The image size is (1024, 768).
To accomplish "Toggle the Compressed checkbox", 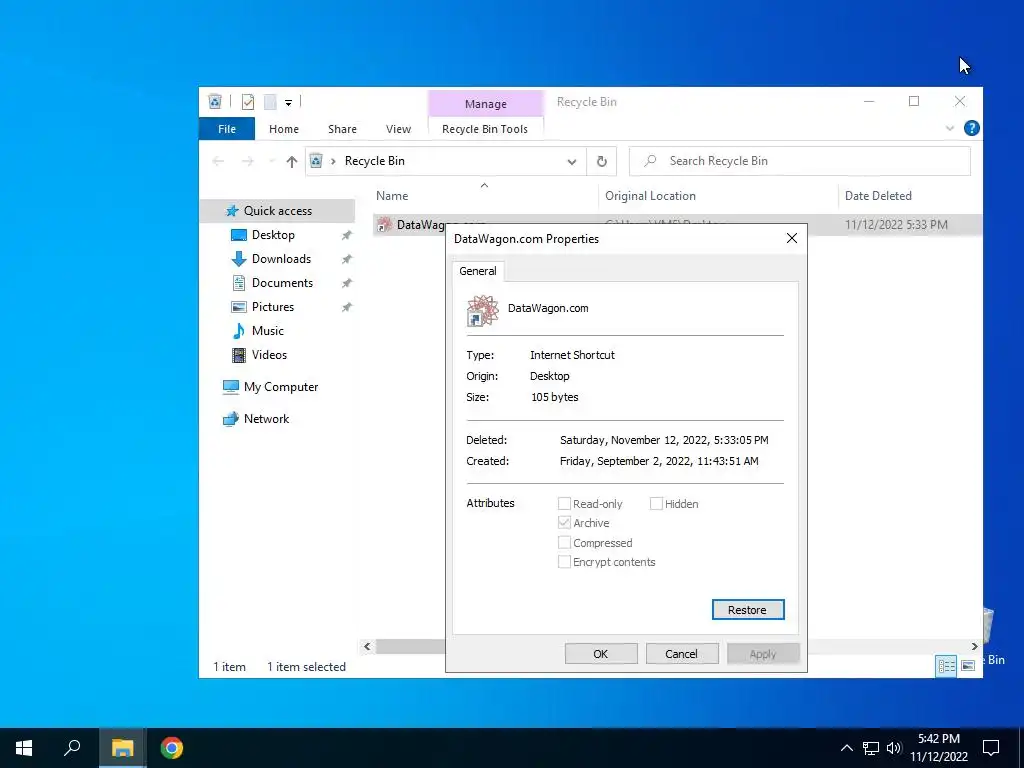I will [564, 543].
